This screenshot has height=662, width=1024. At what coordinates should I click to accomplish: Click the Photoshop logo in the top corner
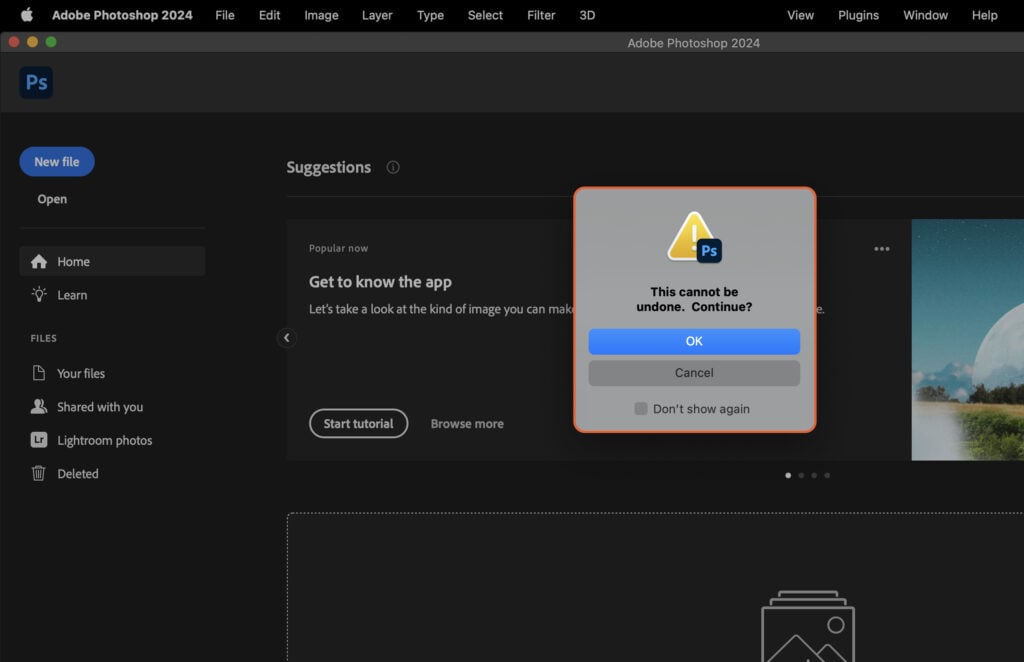pos(36,83)
